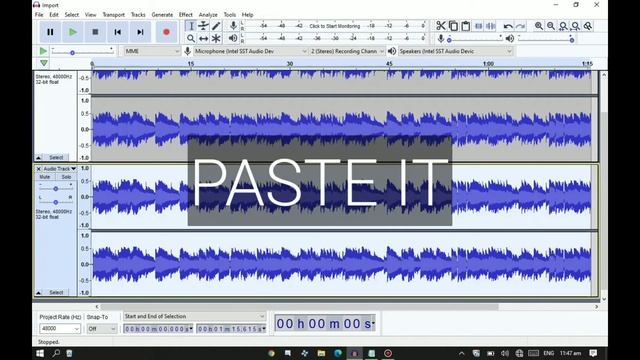Image resolution: width=640 pixels, height=360 pixels.
Task: Click the selection start time field
Action: point(158,329)
